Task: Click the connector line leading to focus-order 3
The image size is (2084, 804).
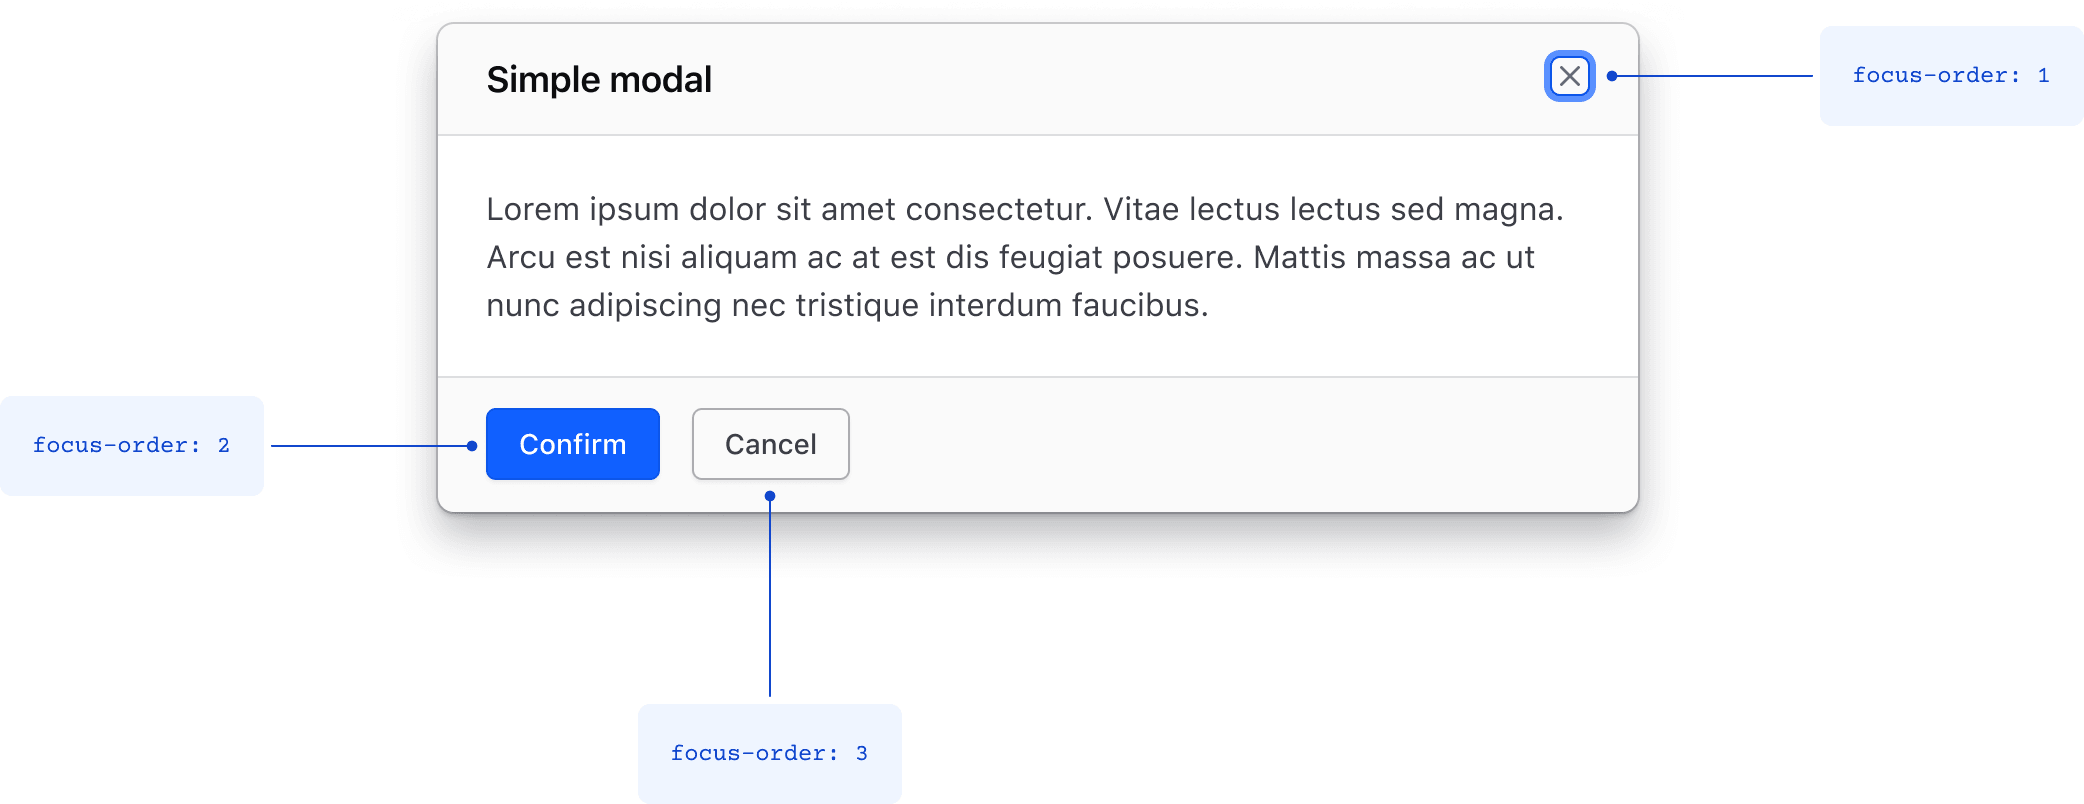Action: pos(770,600)
